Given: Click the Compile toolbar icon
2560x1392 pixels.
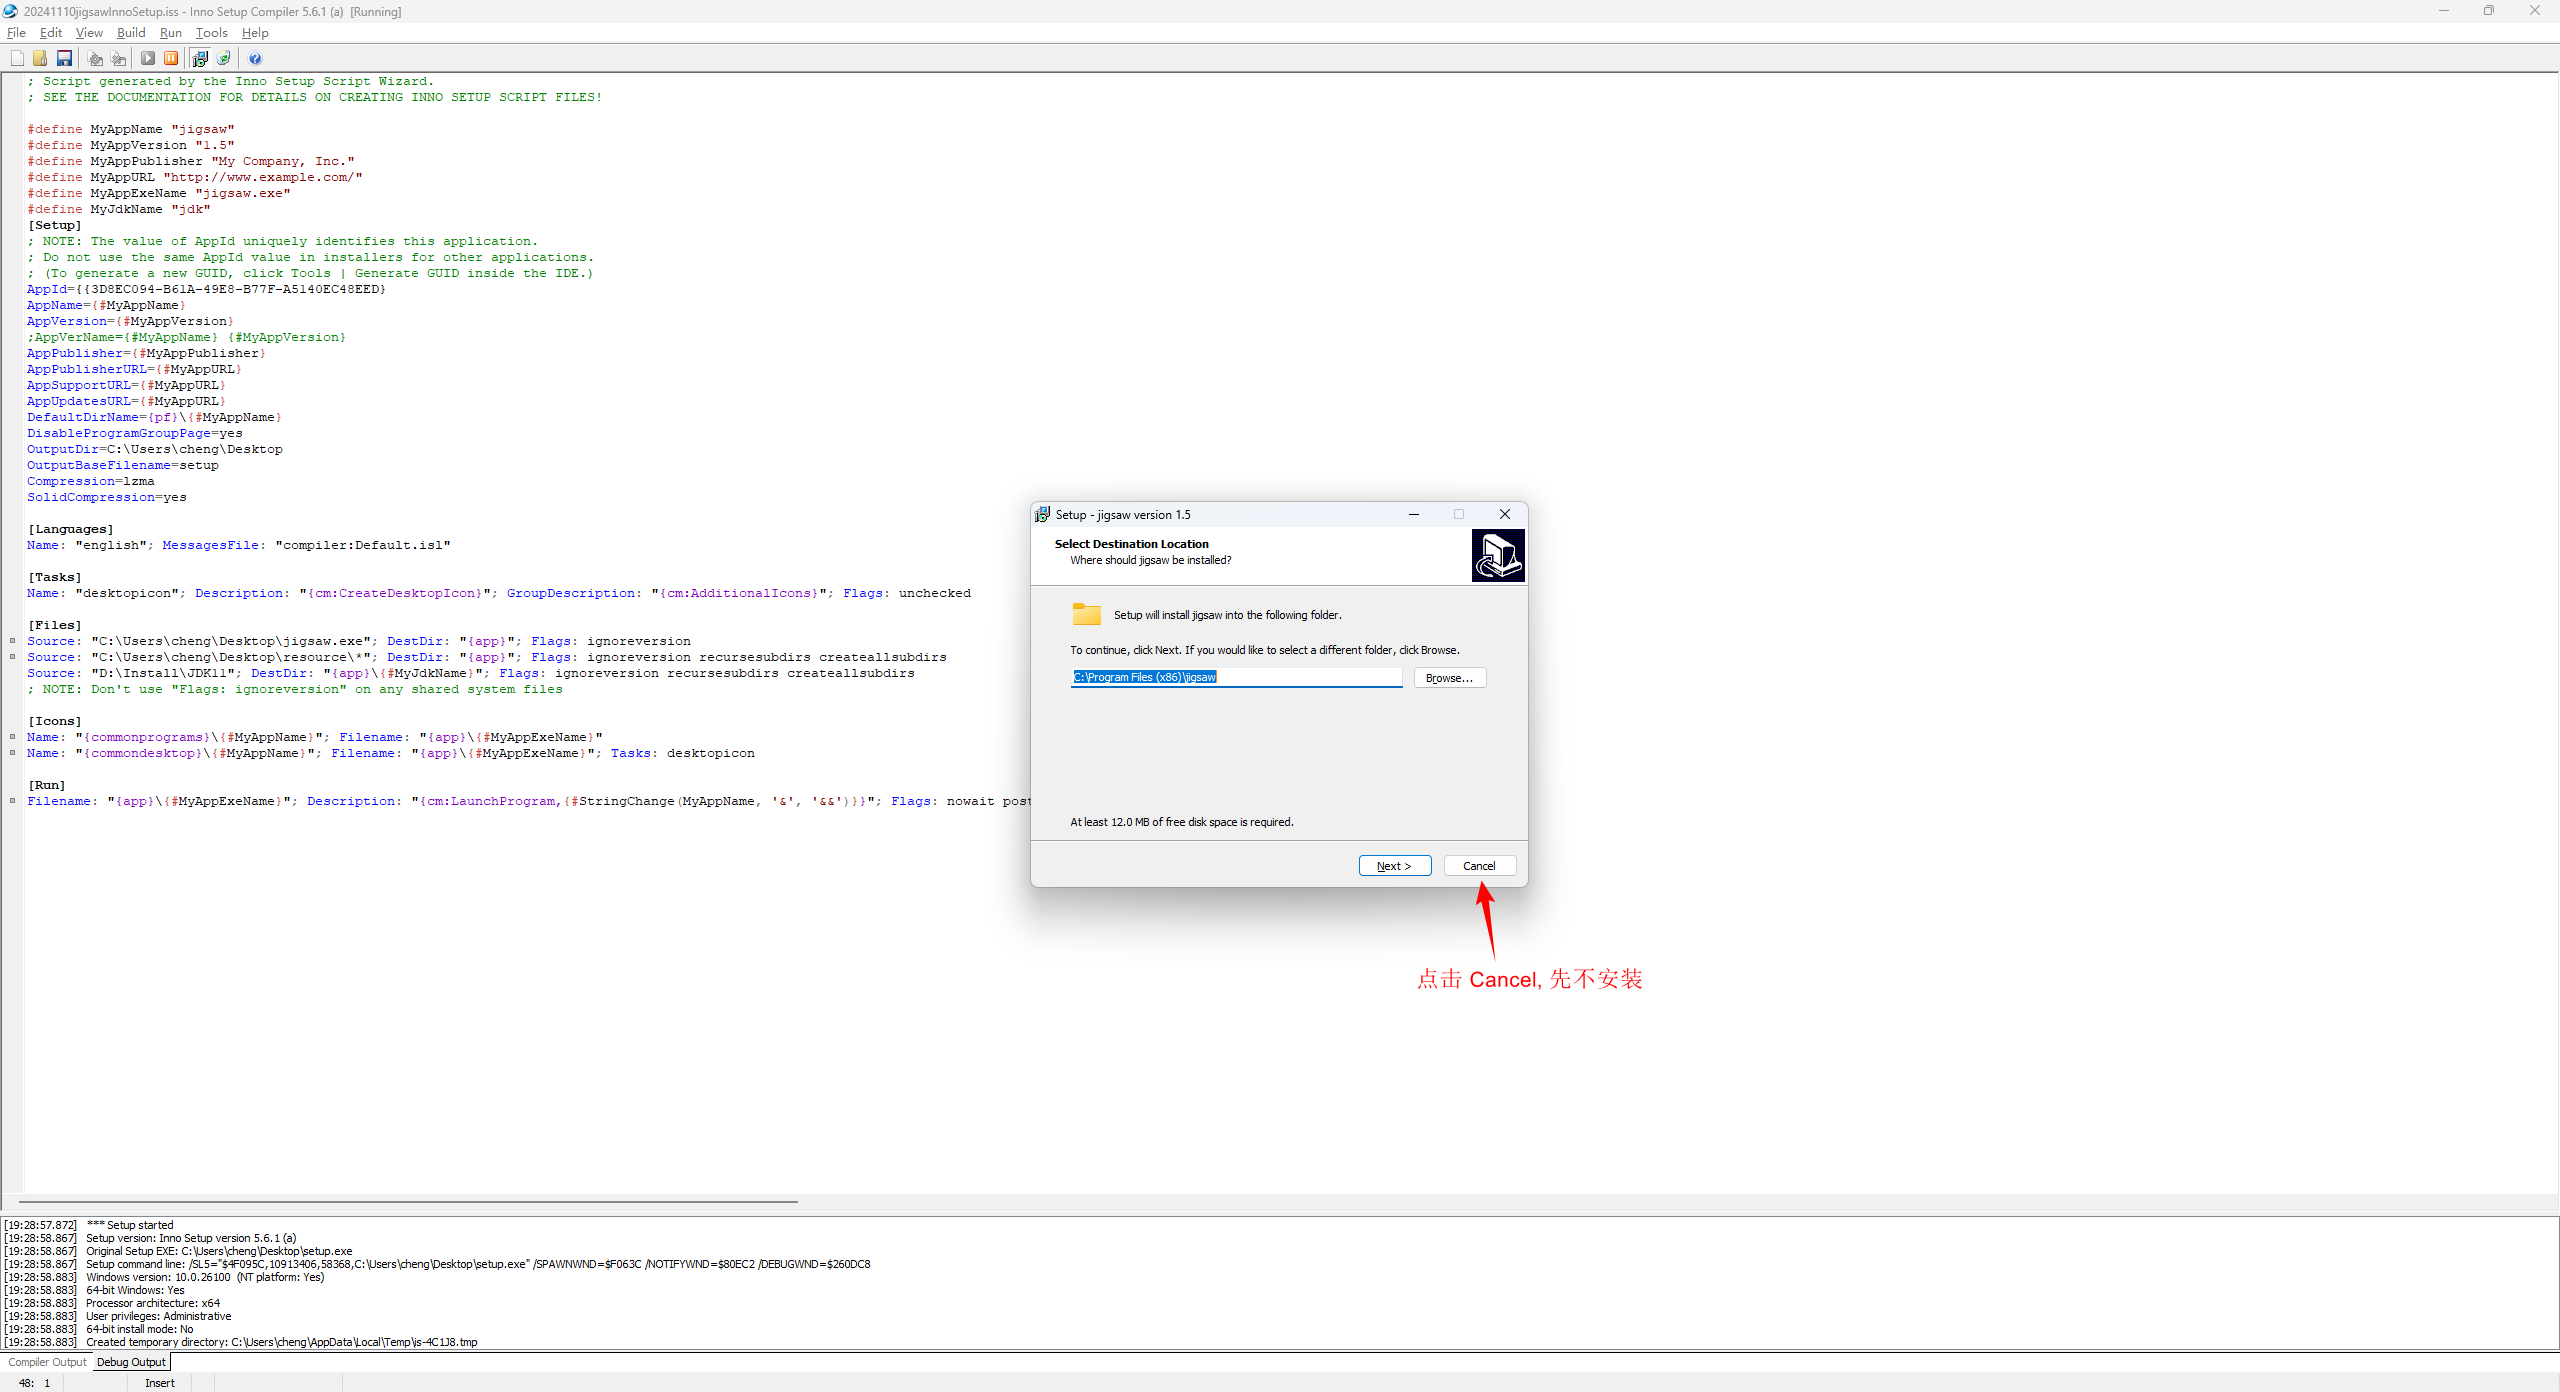Looking at the screenshot, I should (x=95, y=58).
